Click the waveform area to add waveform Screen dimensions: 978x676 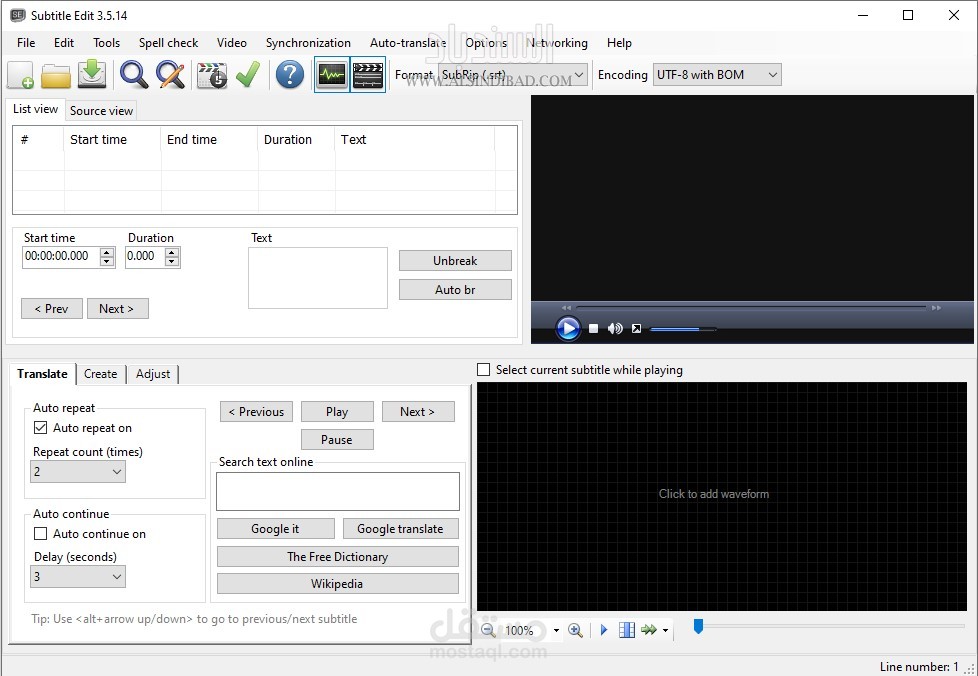(x=714, y=493)
